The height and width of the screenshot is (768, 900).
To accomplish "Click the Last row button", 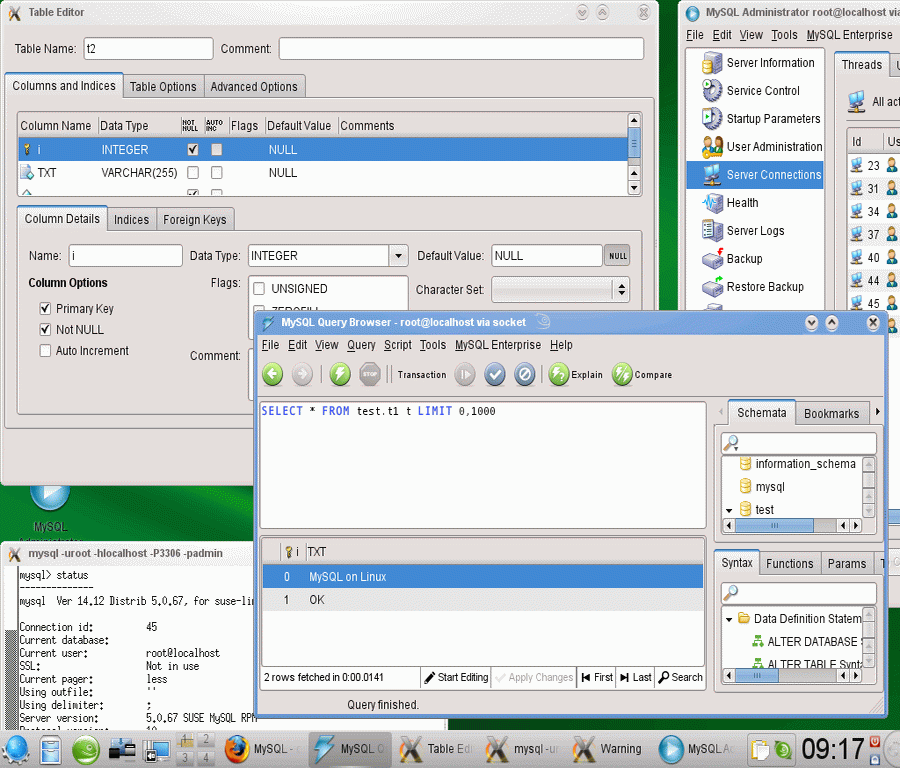I will (635, 677).
